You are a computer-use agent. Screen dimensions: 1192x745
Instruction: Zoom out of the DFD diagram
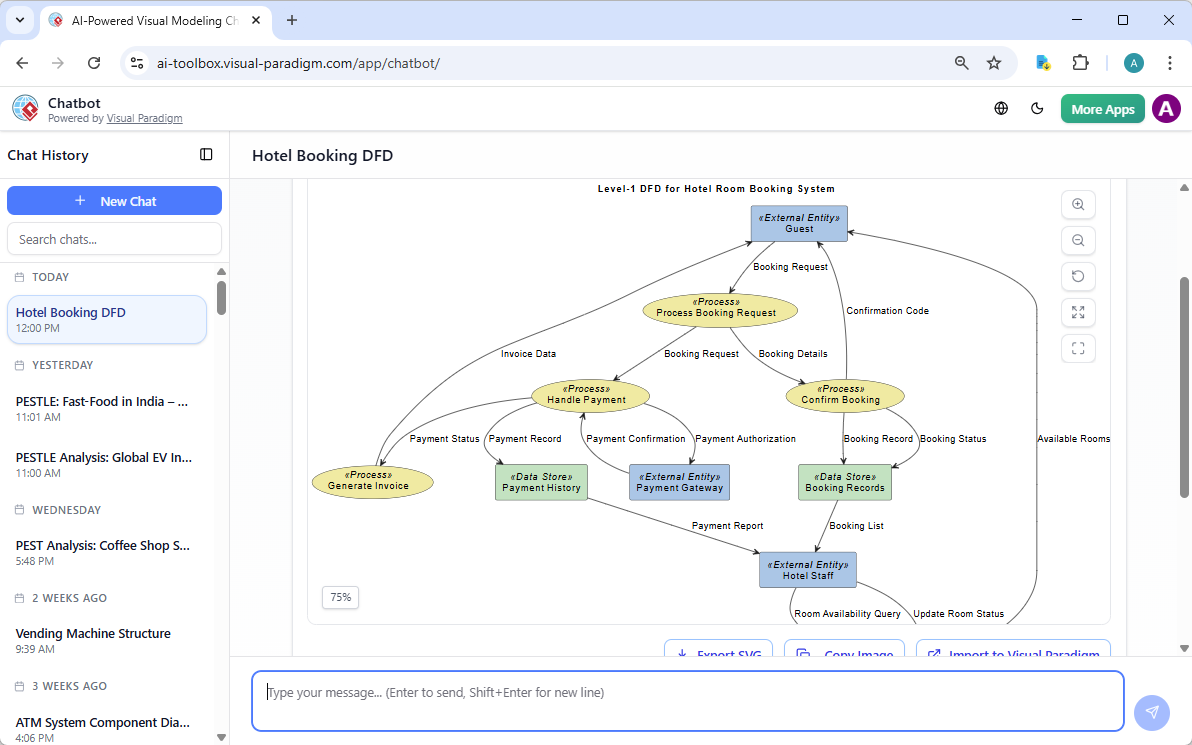1078,240
